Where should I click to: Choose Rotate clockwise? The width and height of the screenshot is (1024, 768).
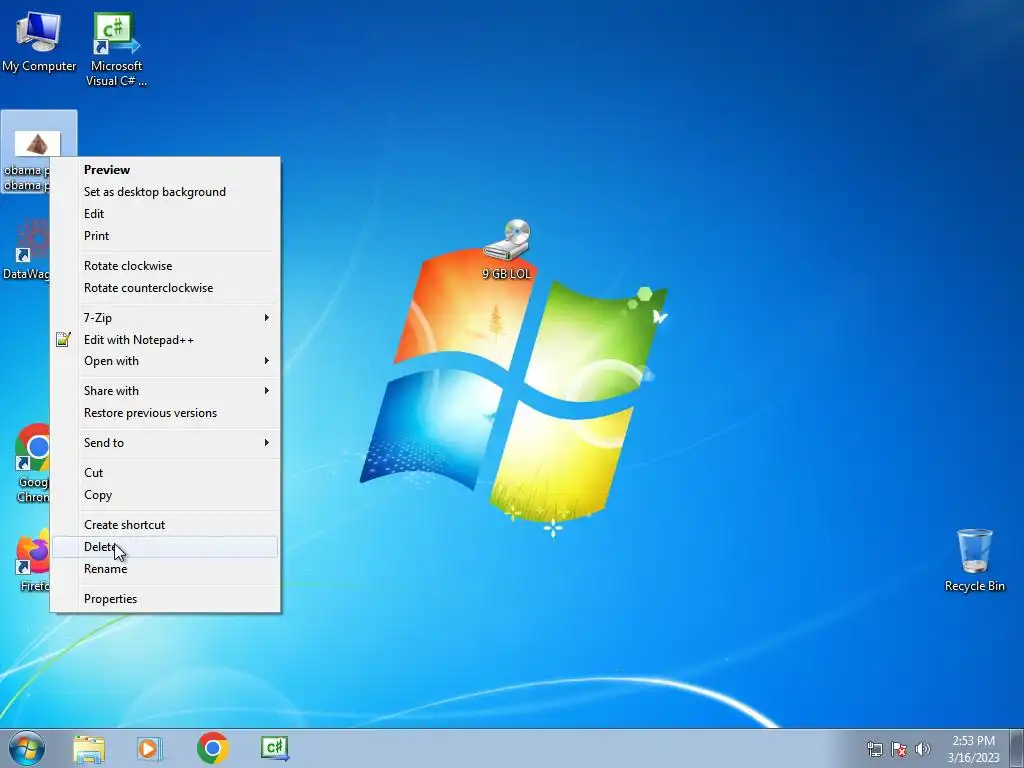coord(165,266)
